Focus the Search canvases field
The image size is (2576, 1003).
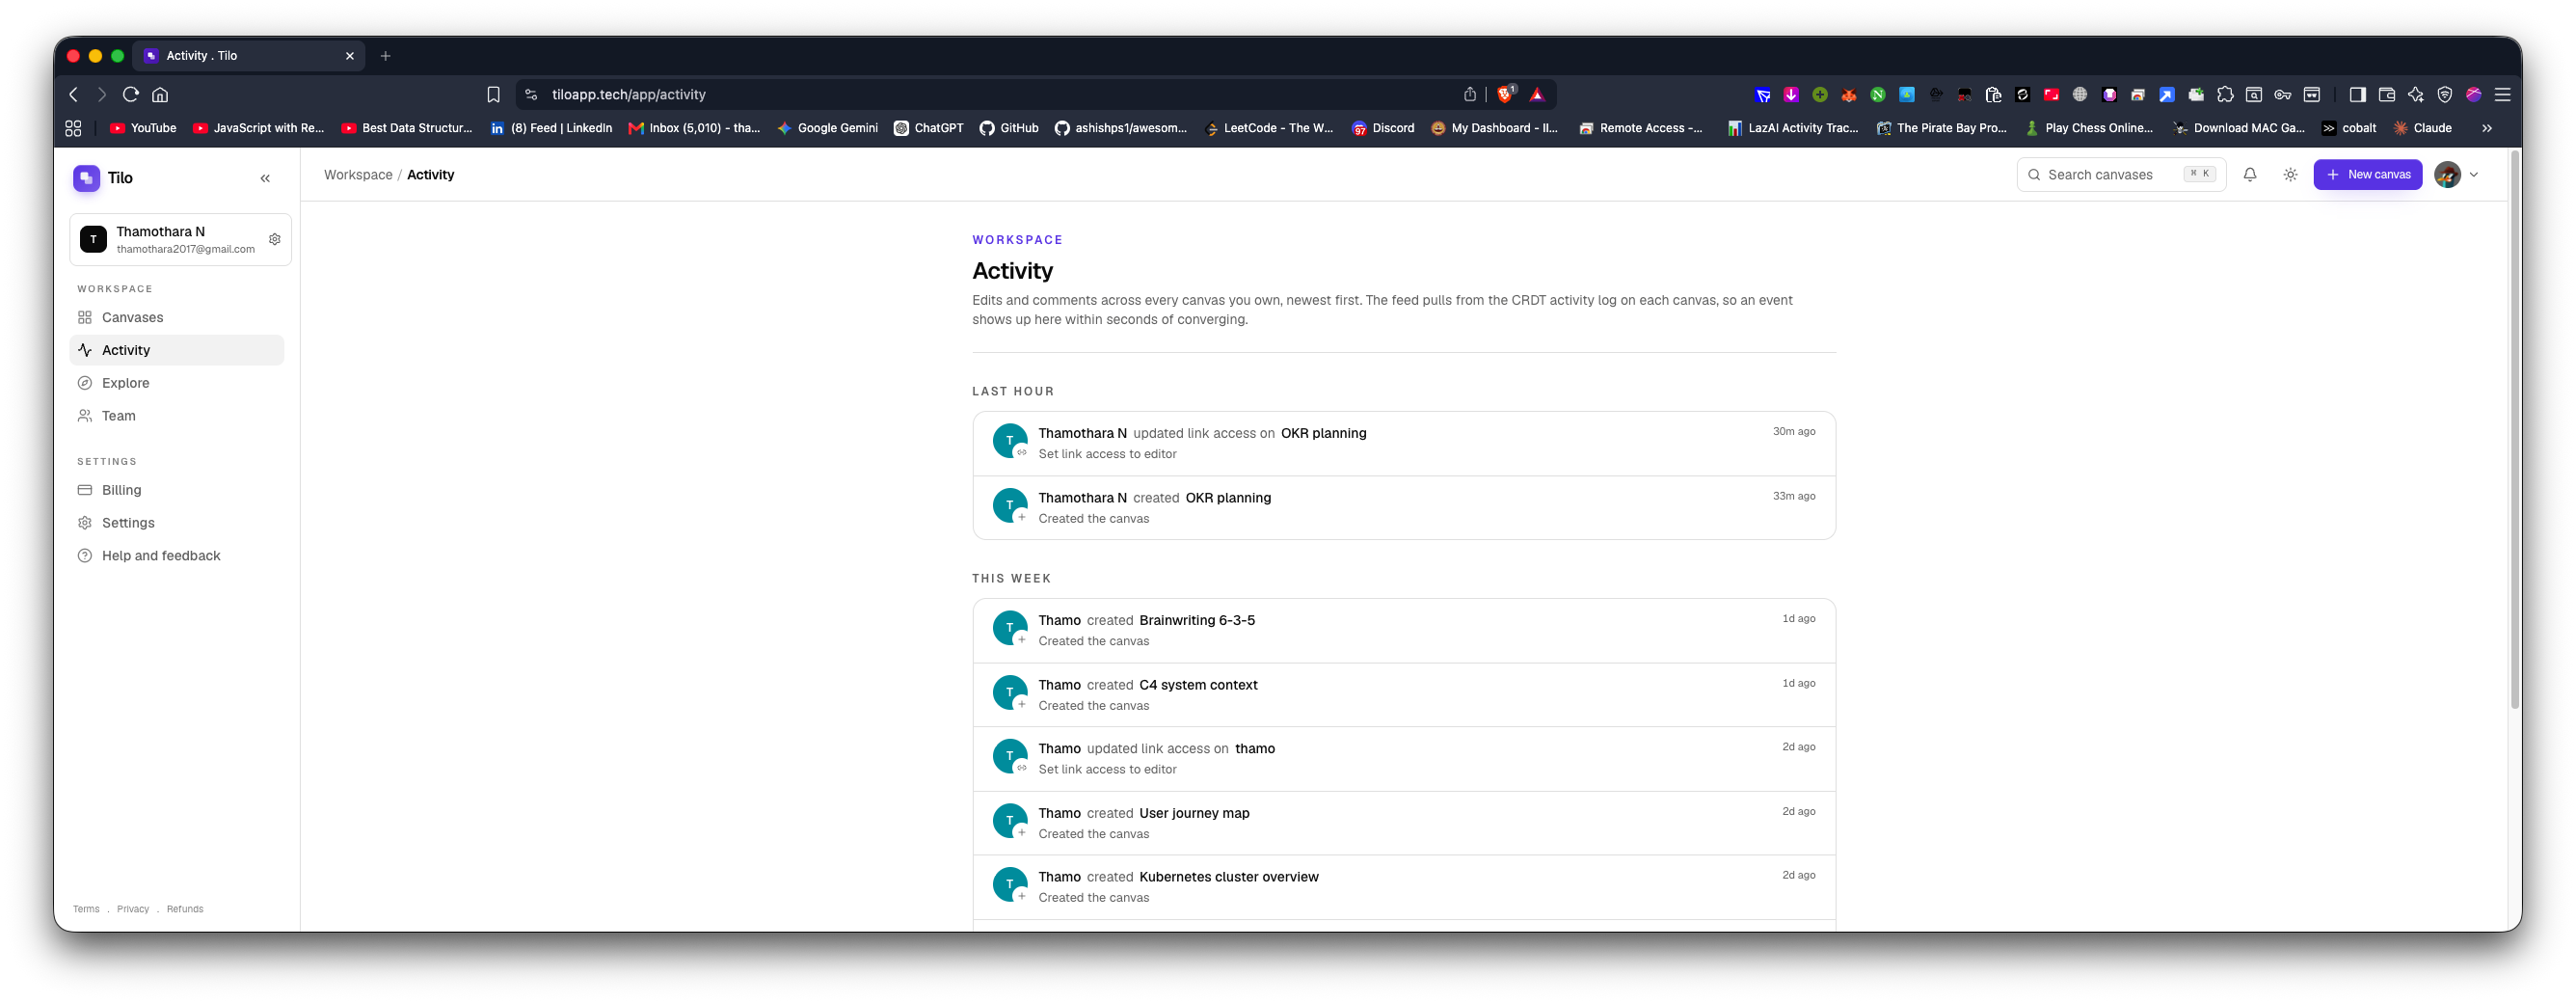click(2121, 174)
